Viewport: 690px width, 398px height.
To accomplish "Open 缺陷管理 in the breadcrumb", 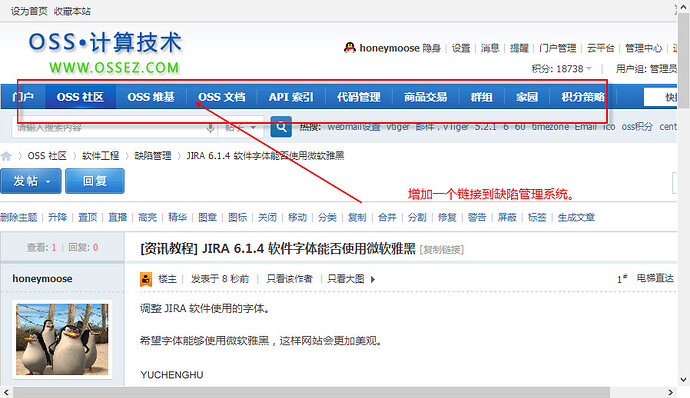I will [153, 156].
